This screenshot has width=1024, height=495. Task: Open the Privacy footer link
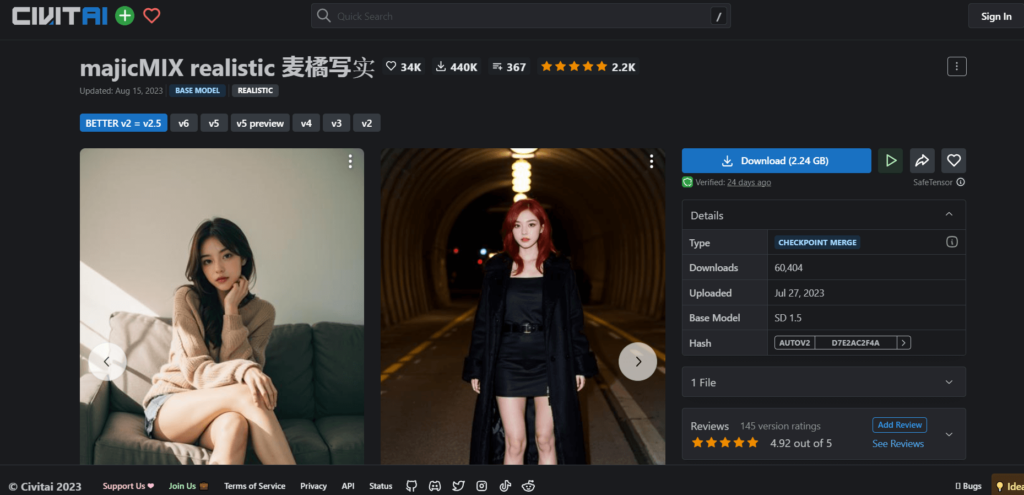(313, 486)
